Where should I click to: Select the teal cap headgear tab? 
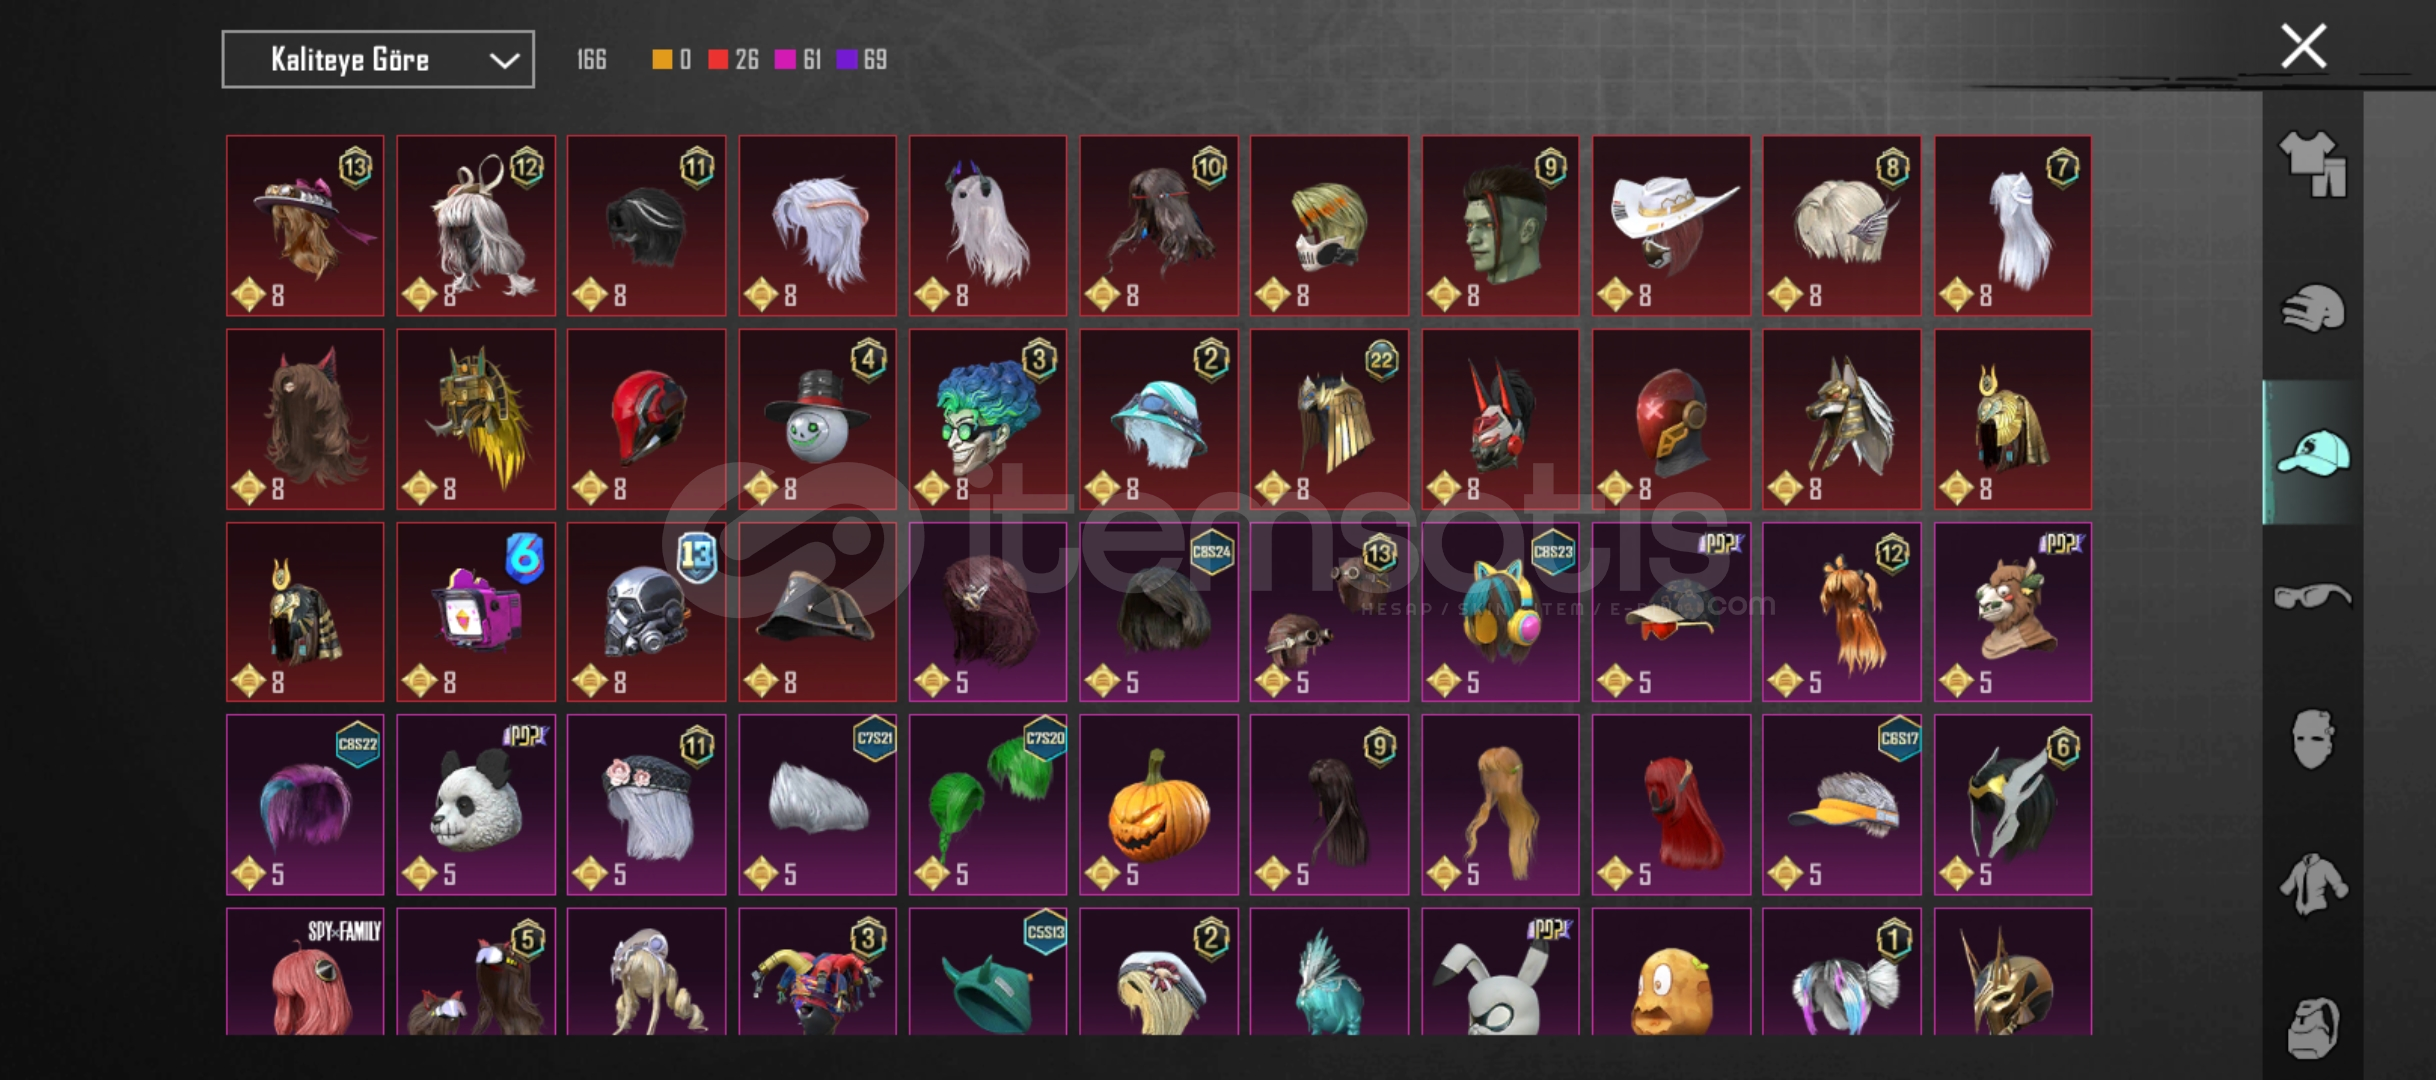pos(2312,452)
